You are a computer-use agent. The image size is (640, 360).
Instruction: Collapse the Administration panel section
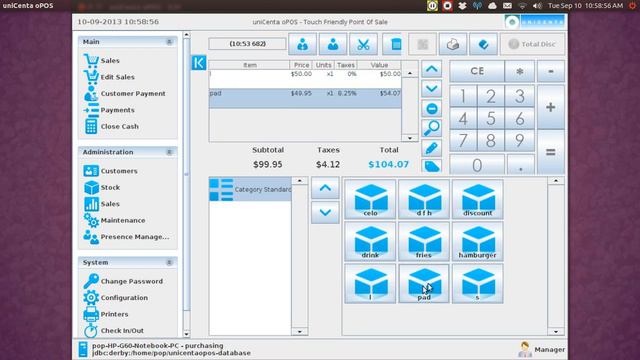tap(169, 152)
